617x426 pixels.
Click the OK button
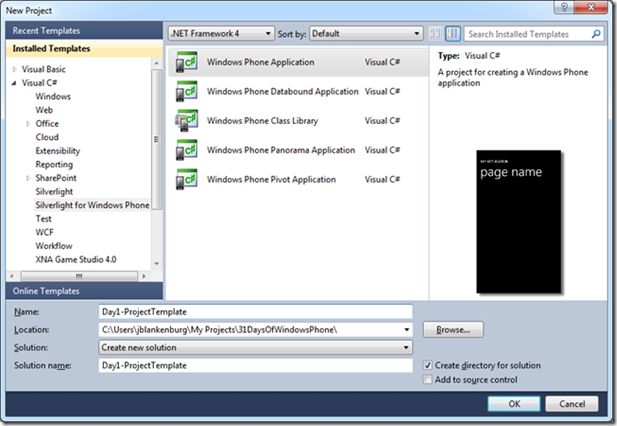click(x=514, y=404)
